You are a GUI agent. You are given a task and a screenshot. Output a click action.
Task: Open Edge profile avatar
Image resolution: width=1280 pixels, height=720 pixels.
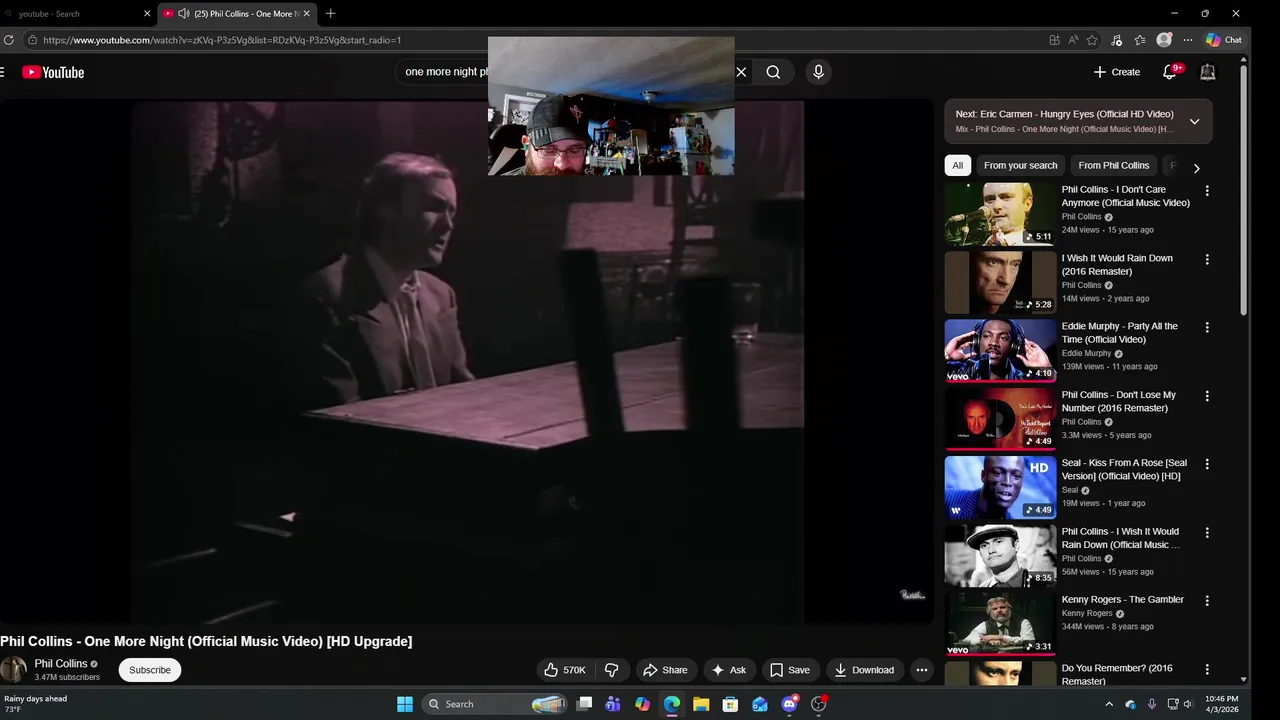pos(1164,40)
